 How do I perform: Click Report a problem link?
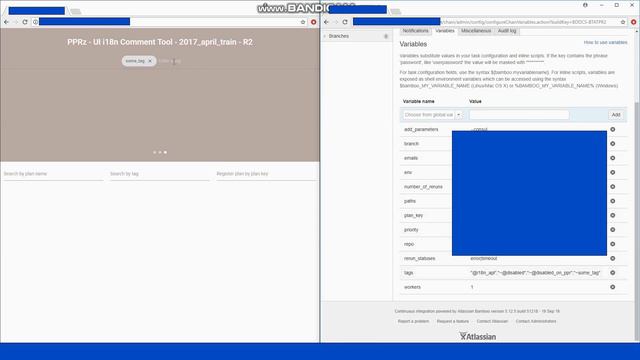coord(413,321)
